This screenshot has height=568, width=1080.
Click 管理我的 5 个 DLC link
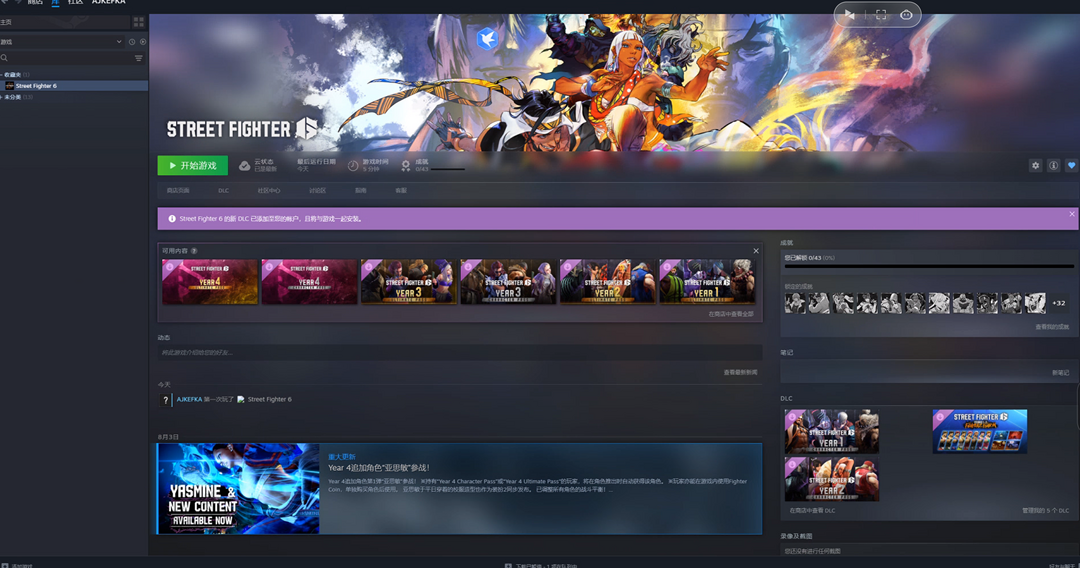pyautogui.click(x=1046, y=511)
